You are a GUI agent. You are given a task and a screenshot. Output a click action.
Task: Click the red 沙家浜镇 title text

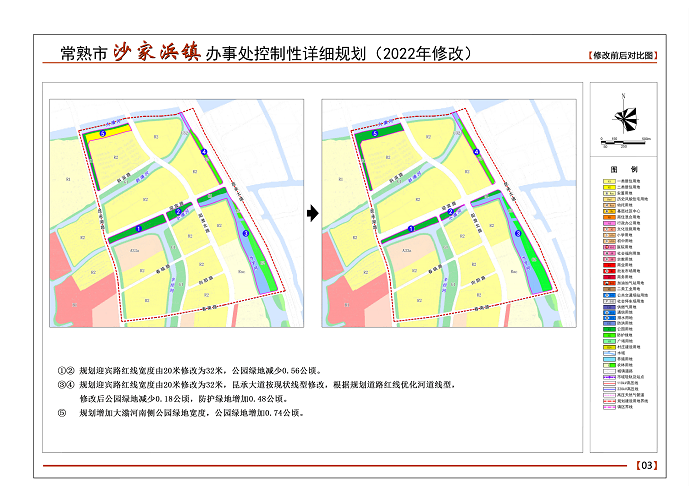pos(155,53)
